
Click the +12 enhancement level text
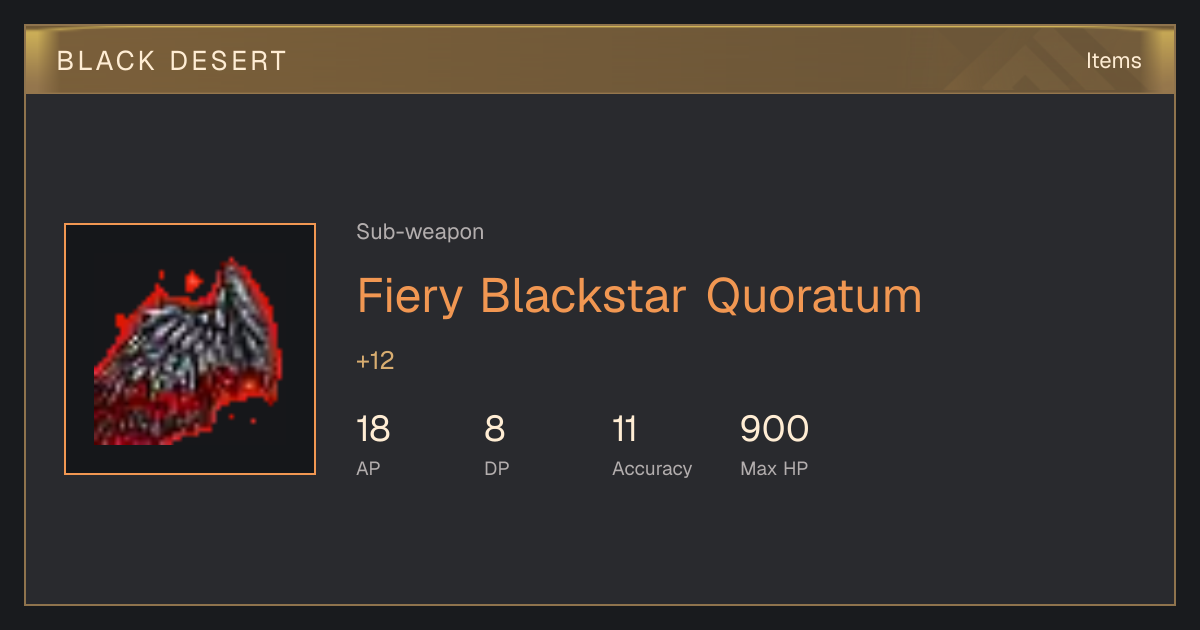click(375, 361)
